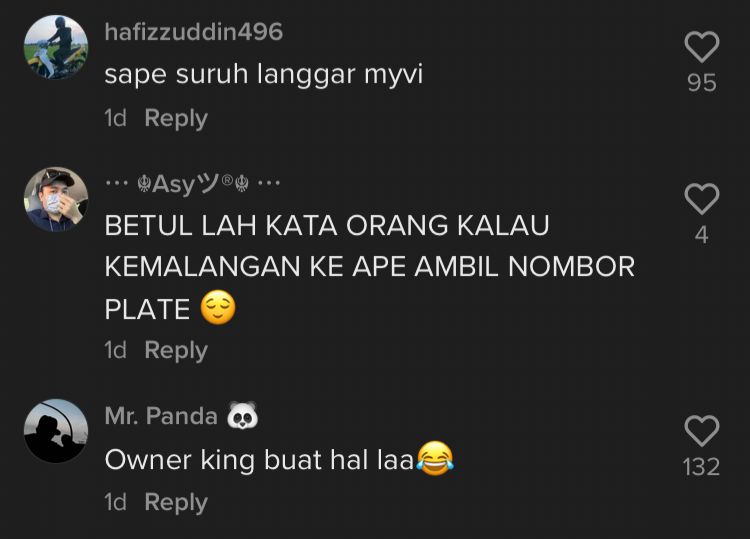Click the 4 likes count

702,235
